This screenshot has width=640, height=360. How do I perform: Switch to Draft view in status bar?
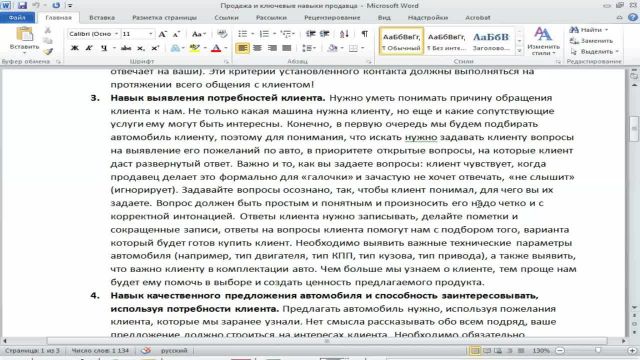521,350
